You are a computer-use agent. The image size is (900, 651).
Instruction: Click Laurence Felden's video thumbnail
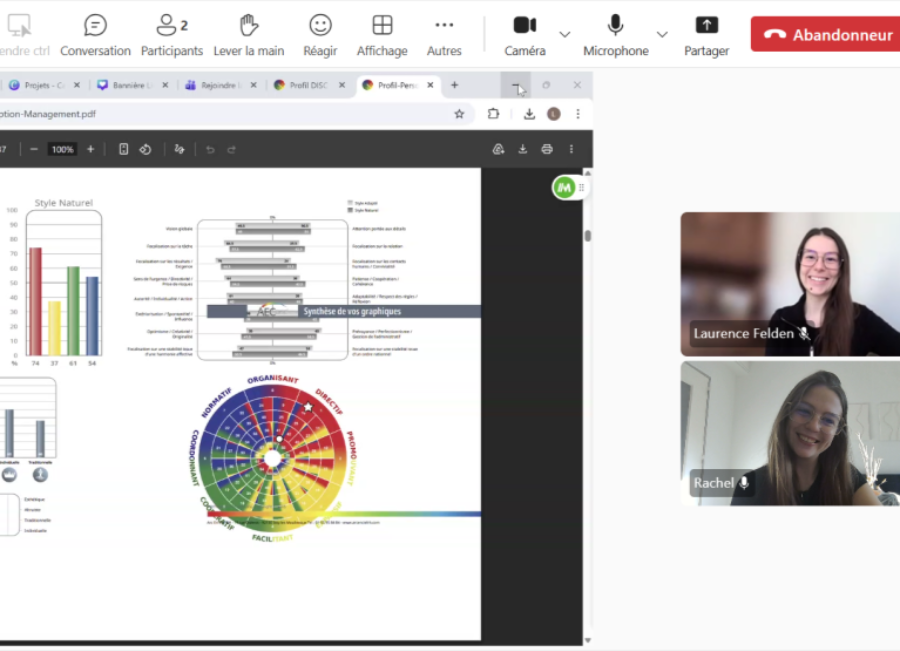pyautogui.click(x=790, y=283)
